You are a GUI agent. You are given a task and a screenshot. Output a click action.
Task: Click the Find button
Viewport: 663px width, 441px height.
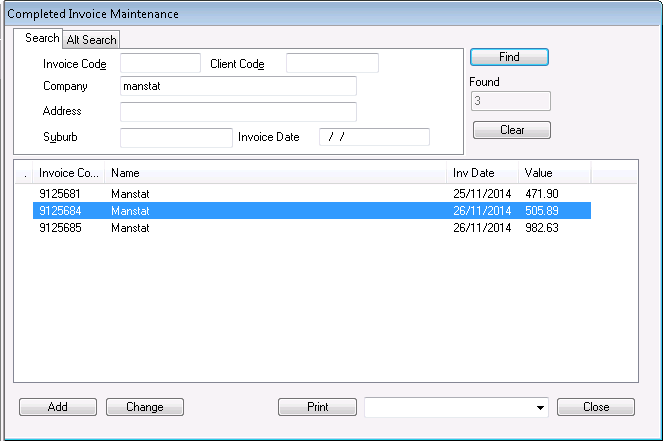[509, 57]
